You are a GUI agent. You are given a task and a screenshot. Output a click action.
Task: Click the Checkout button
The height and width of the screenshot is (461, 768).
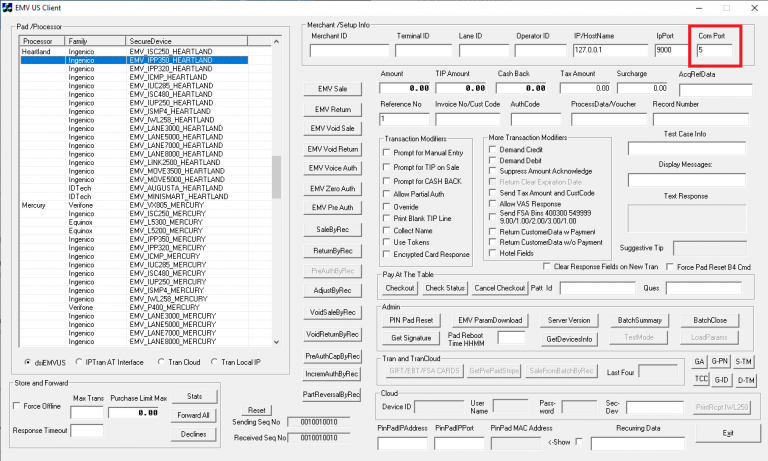coord(400,288)
